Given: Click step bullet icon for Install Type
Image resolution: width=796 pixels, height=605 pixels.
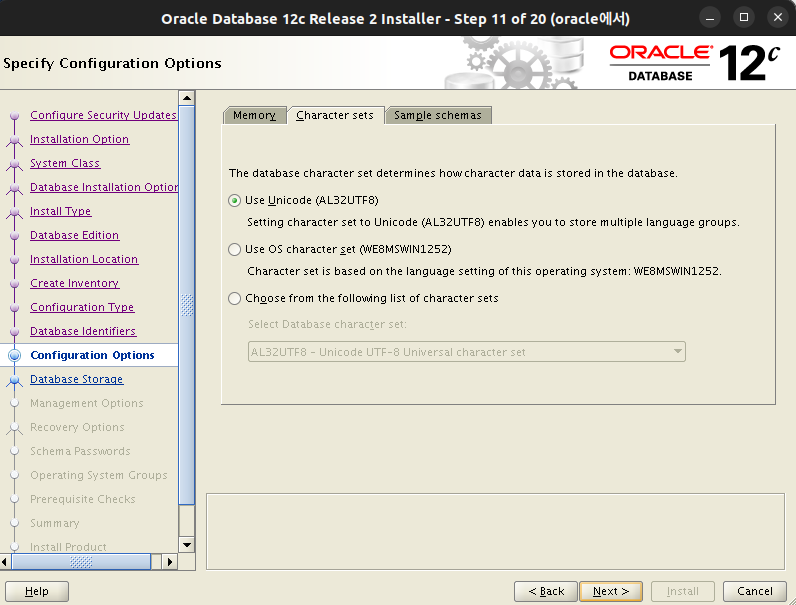Looking at the screenshot, I should [x=15, y=212].
